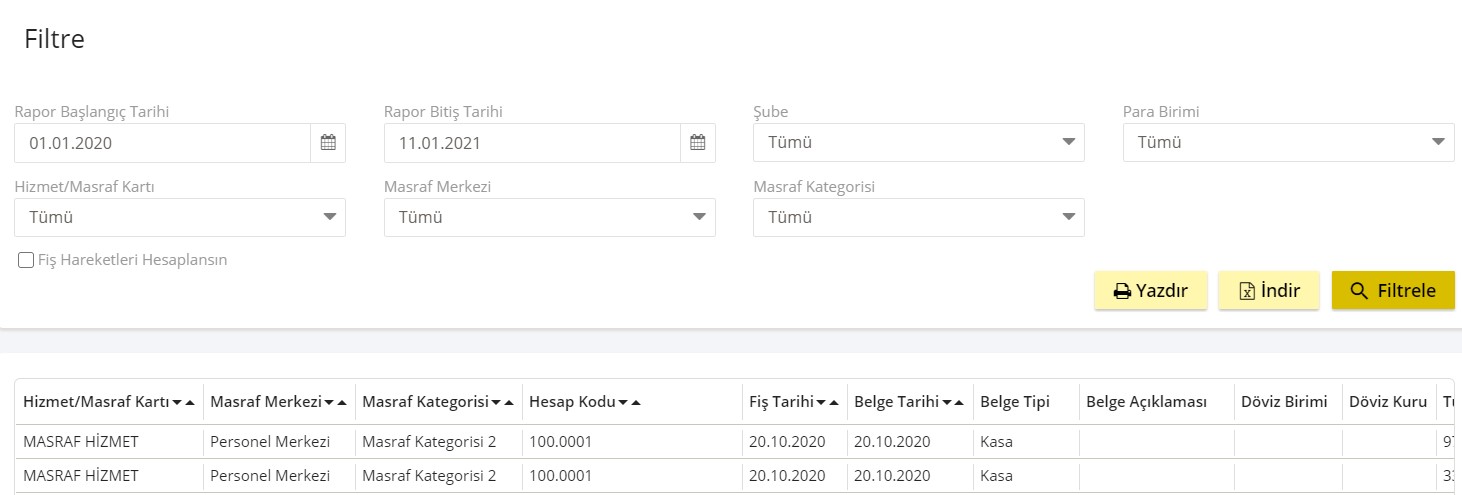Open the Para Birimi dropdown
The height and width of the screenshot is (495, 1462).
pyautogui.click(x=1288, y=142)
